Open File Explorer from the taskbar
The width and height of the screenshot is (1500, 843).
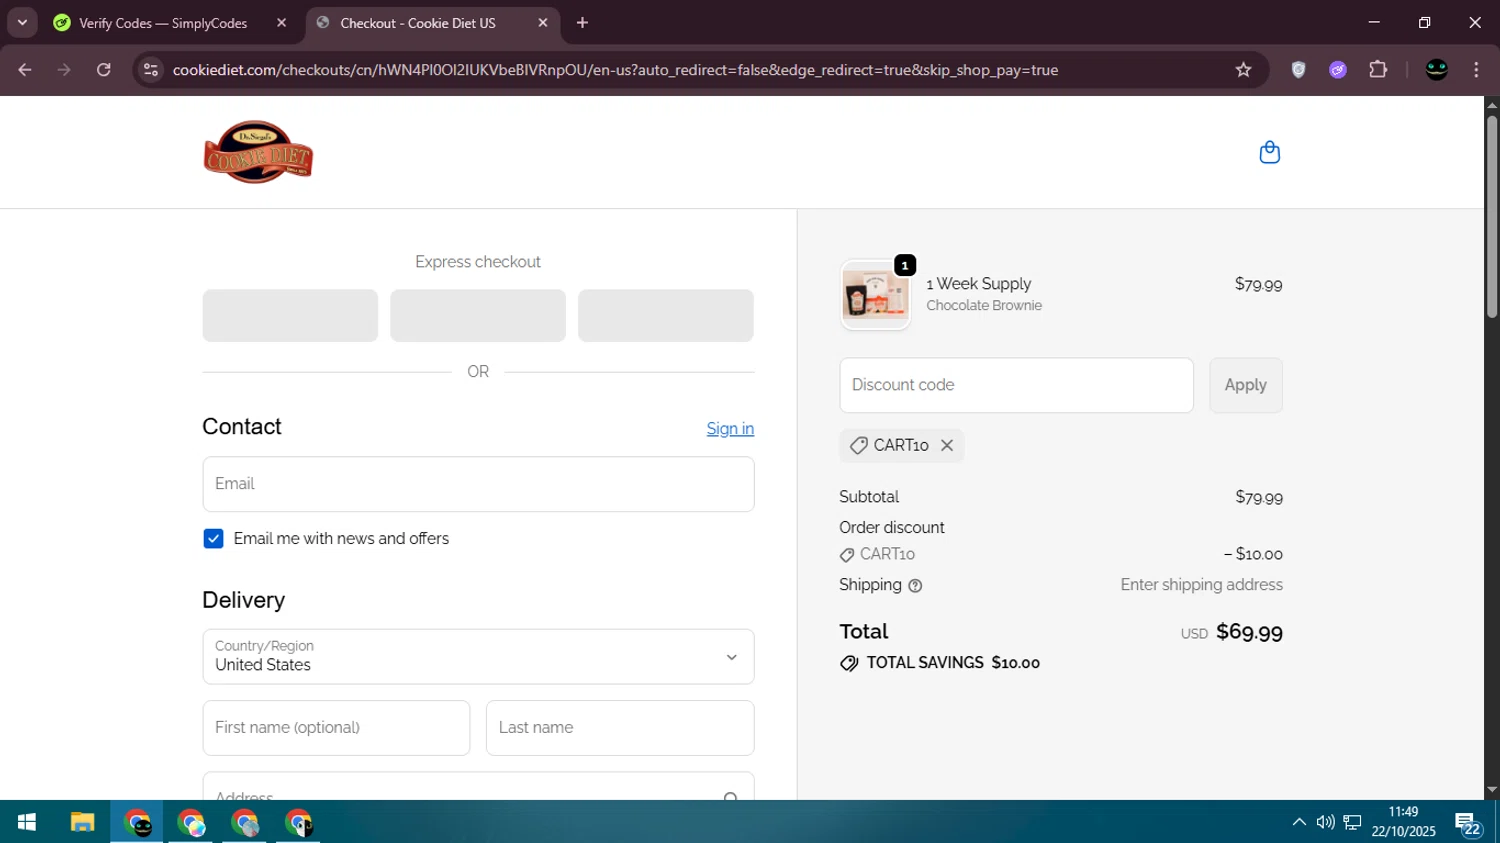(82, 822)
